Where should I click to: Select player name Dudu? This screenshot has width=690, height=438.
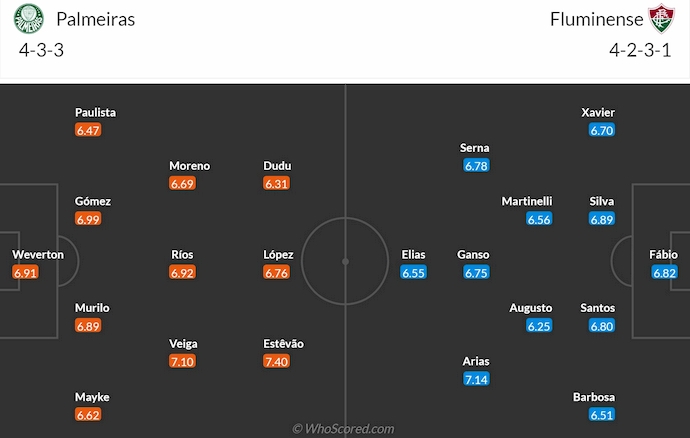click(277, 166)
